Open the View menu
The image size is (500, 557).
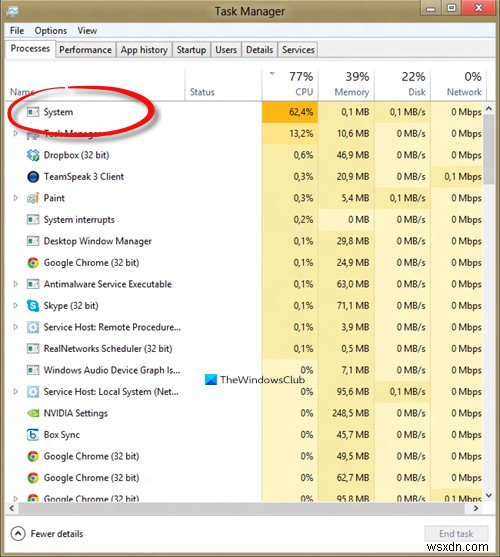pos(87,31)
